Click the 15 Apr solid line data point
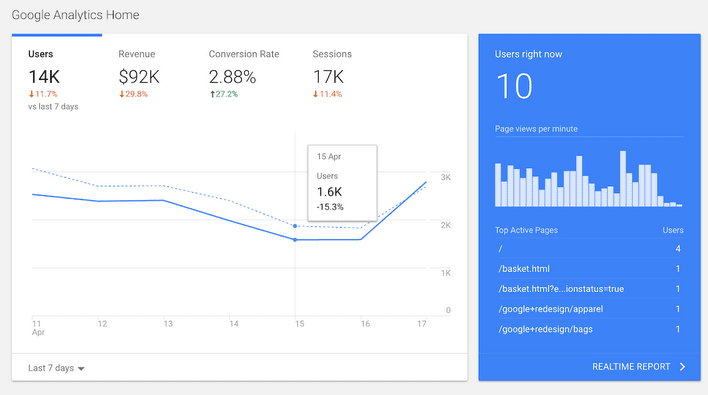This screenshot has width=708, height=395. coord(295,240)
